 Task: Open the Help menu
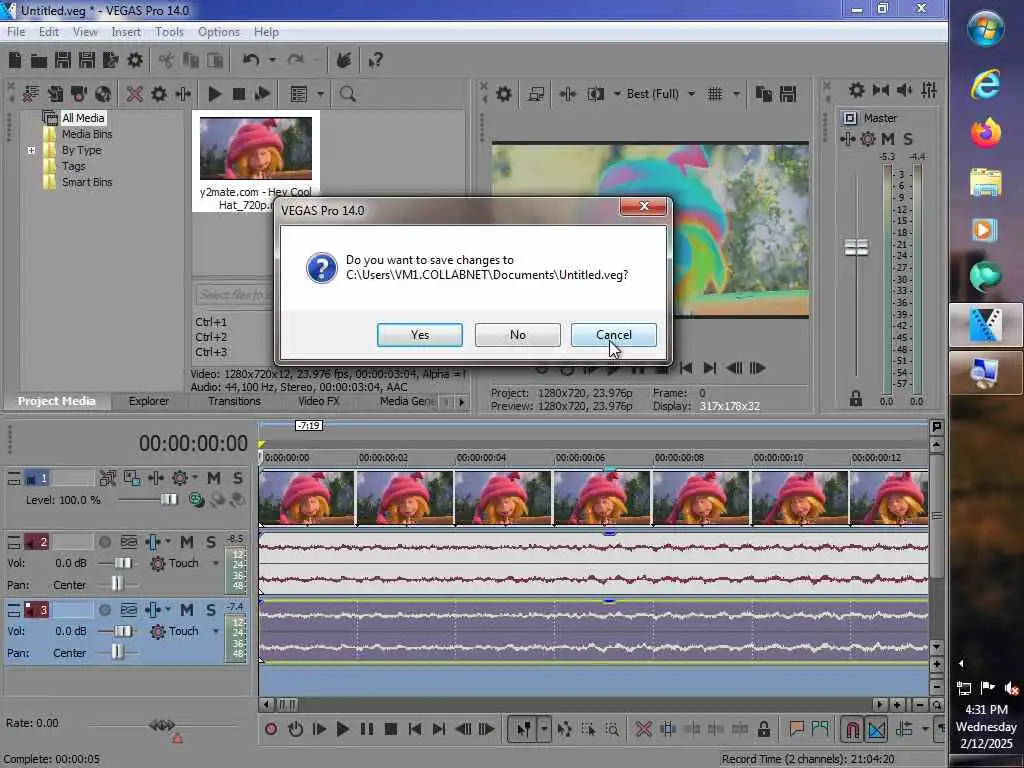pos(266,32)
